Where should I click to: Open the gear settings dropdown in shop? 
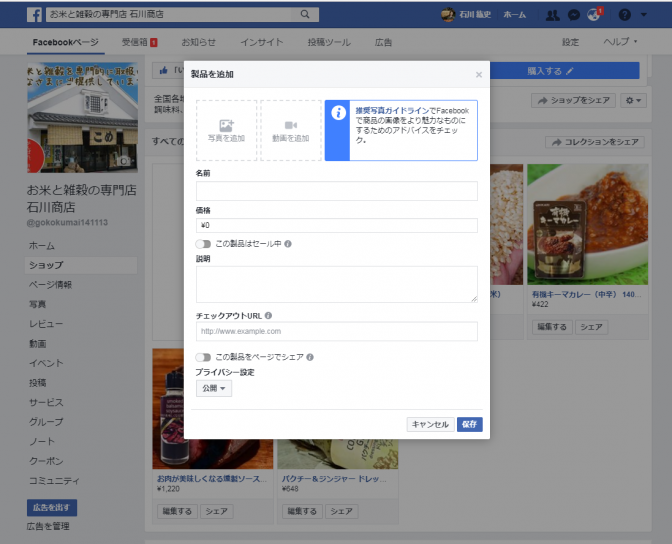coord(633,100)
